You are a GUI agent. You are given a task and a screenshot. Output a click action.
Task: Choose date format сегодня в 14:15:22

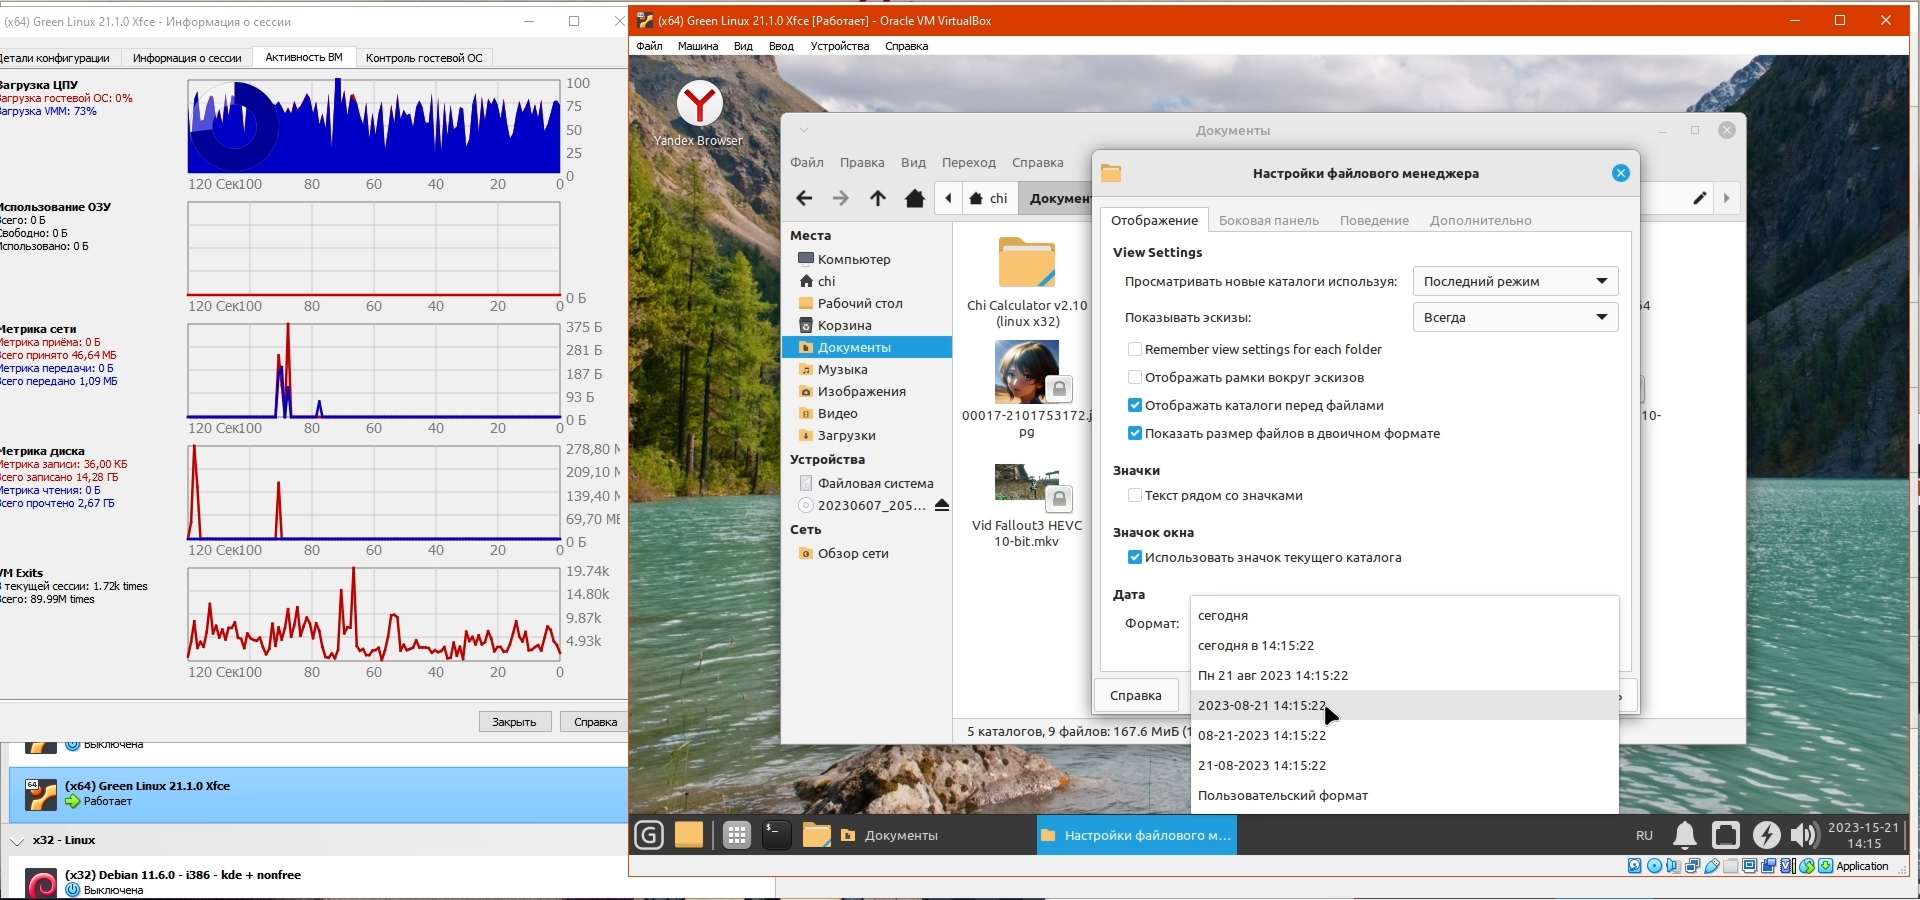pyautogui.click(x=1404, y=645)
